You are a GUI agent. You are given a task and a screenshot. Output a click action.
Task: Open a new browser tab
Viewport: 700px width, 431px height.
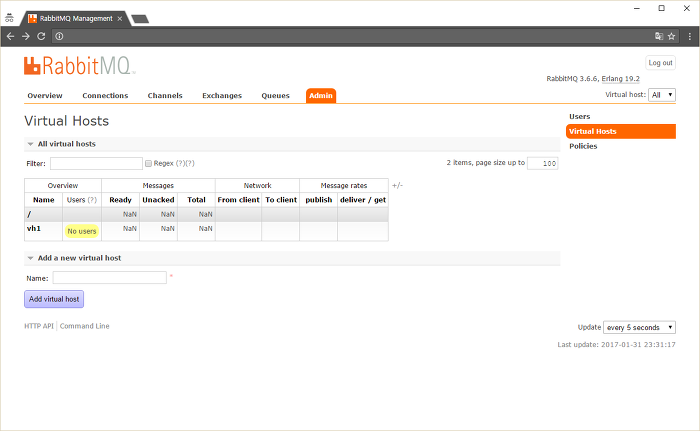140,19
